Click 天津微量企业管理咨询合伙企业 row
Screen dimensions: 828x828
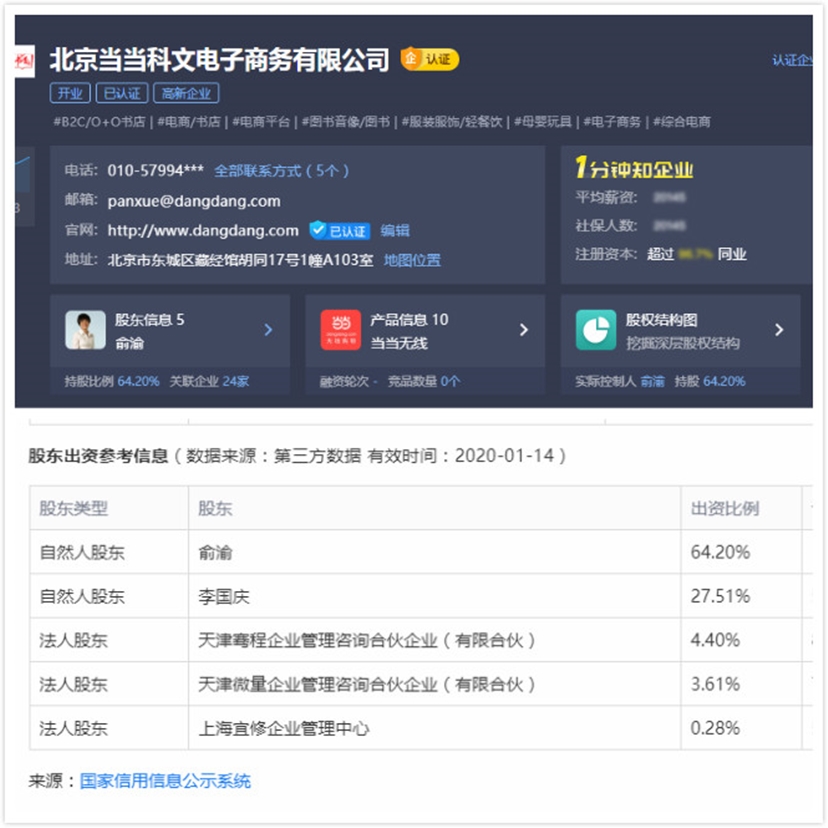tap(421, 684)
